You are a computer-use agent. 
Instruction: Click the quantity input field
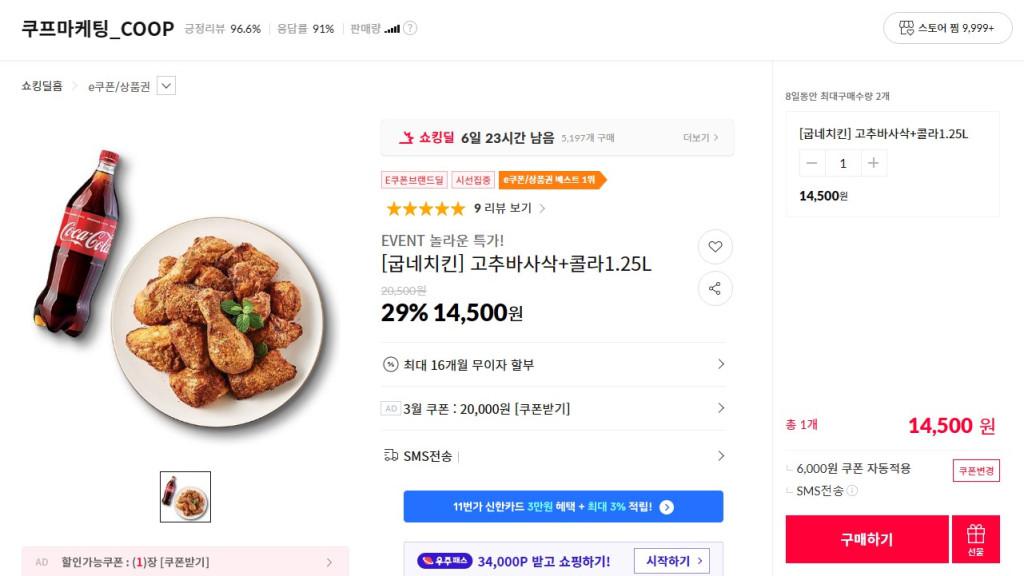tap(843, 163)
